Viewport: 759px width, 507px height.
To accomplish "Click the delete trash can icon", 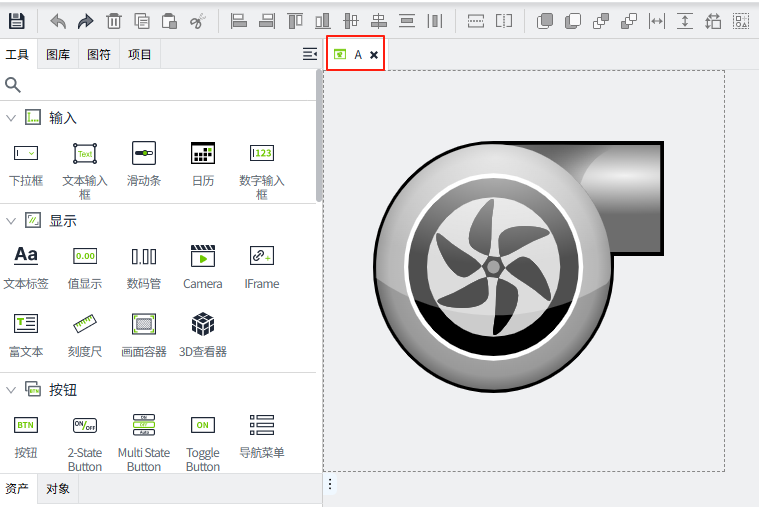I will 114,20.
